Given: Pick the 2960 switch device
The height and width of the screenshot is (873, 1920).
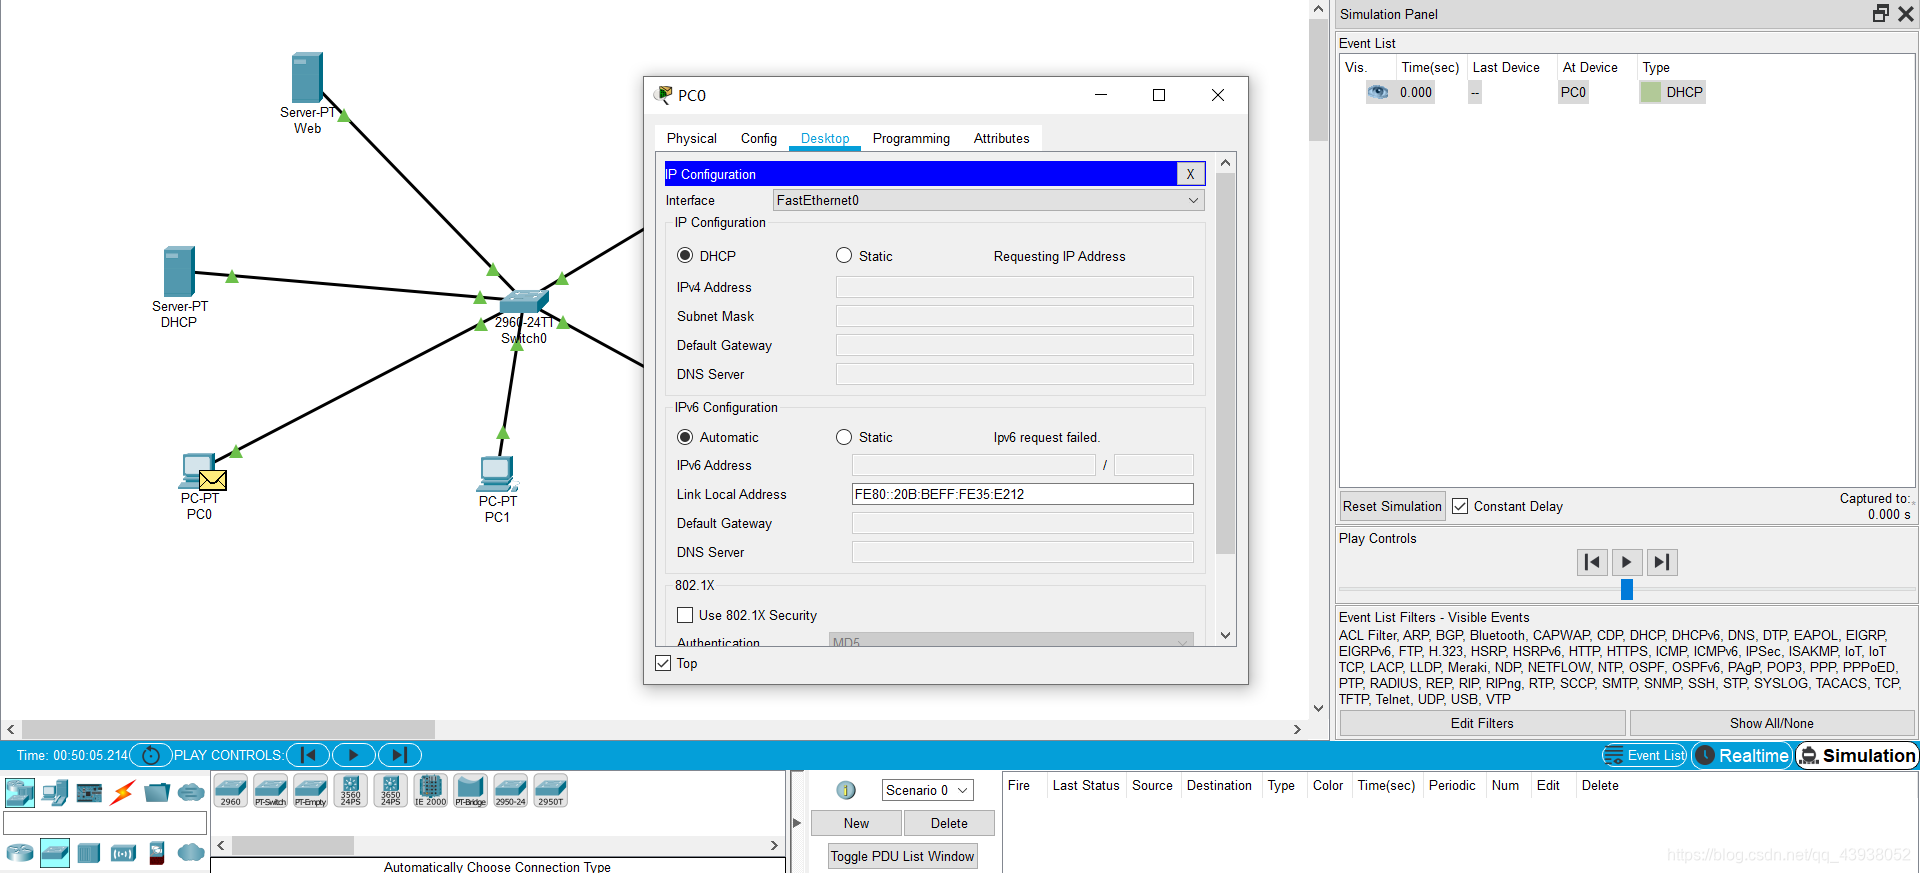Looking at the screenshot, I should pos(231,790).
